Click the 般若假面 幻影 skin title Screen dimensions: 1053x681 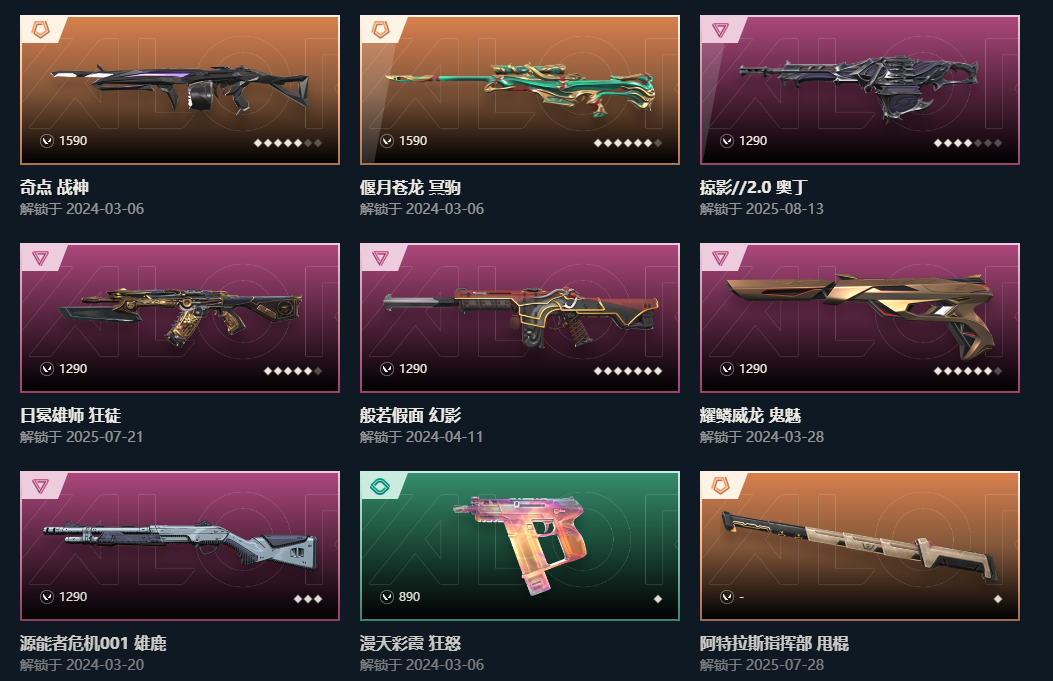410,415
